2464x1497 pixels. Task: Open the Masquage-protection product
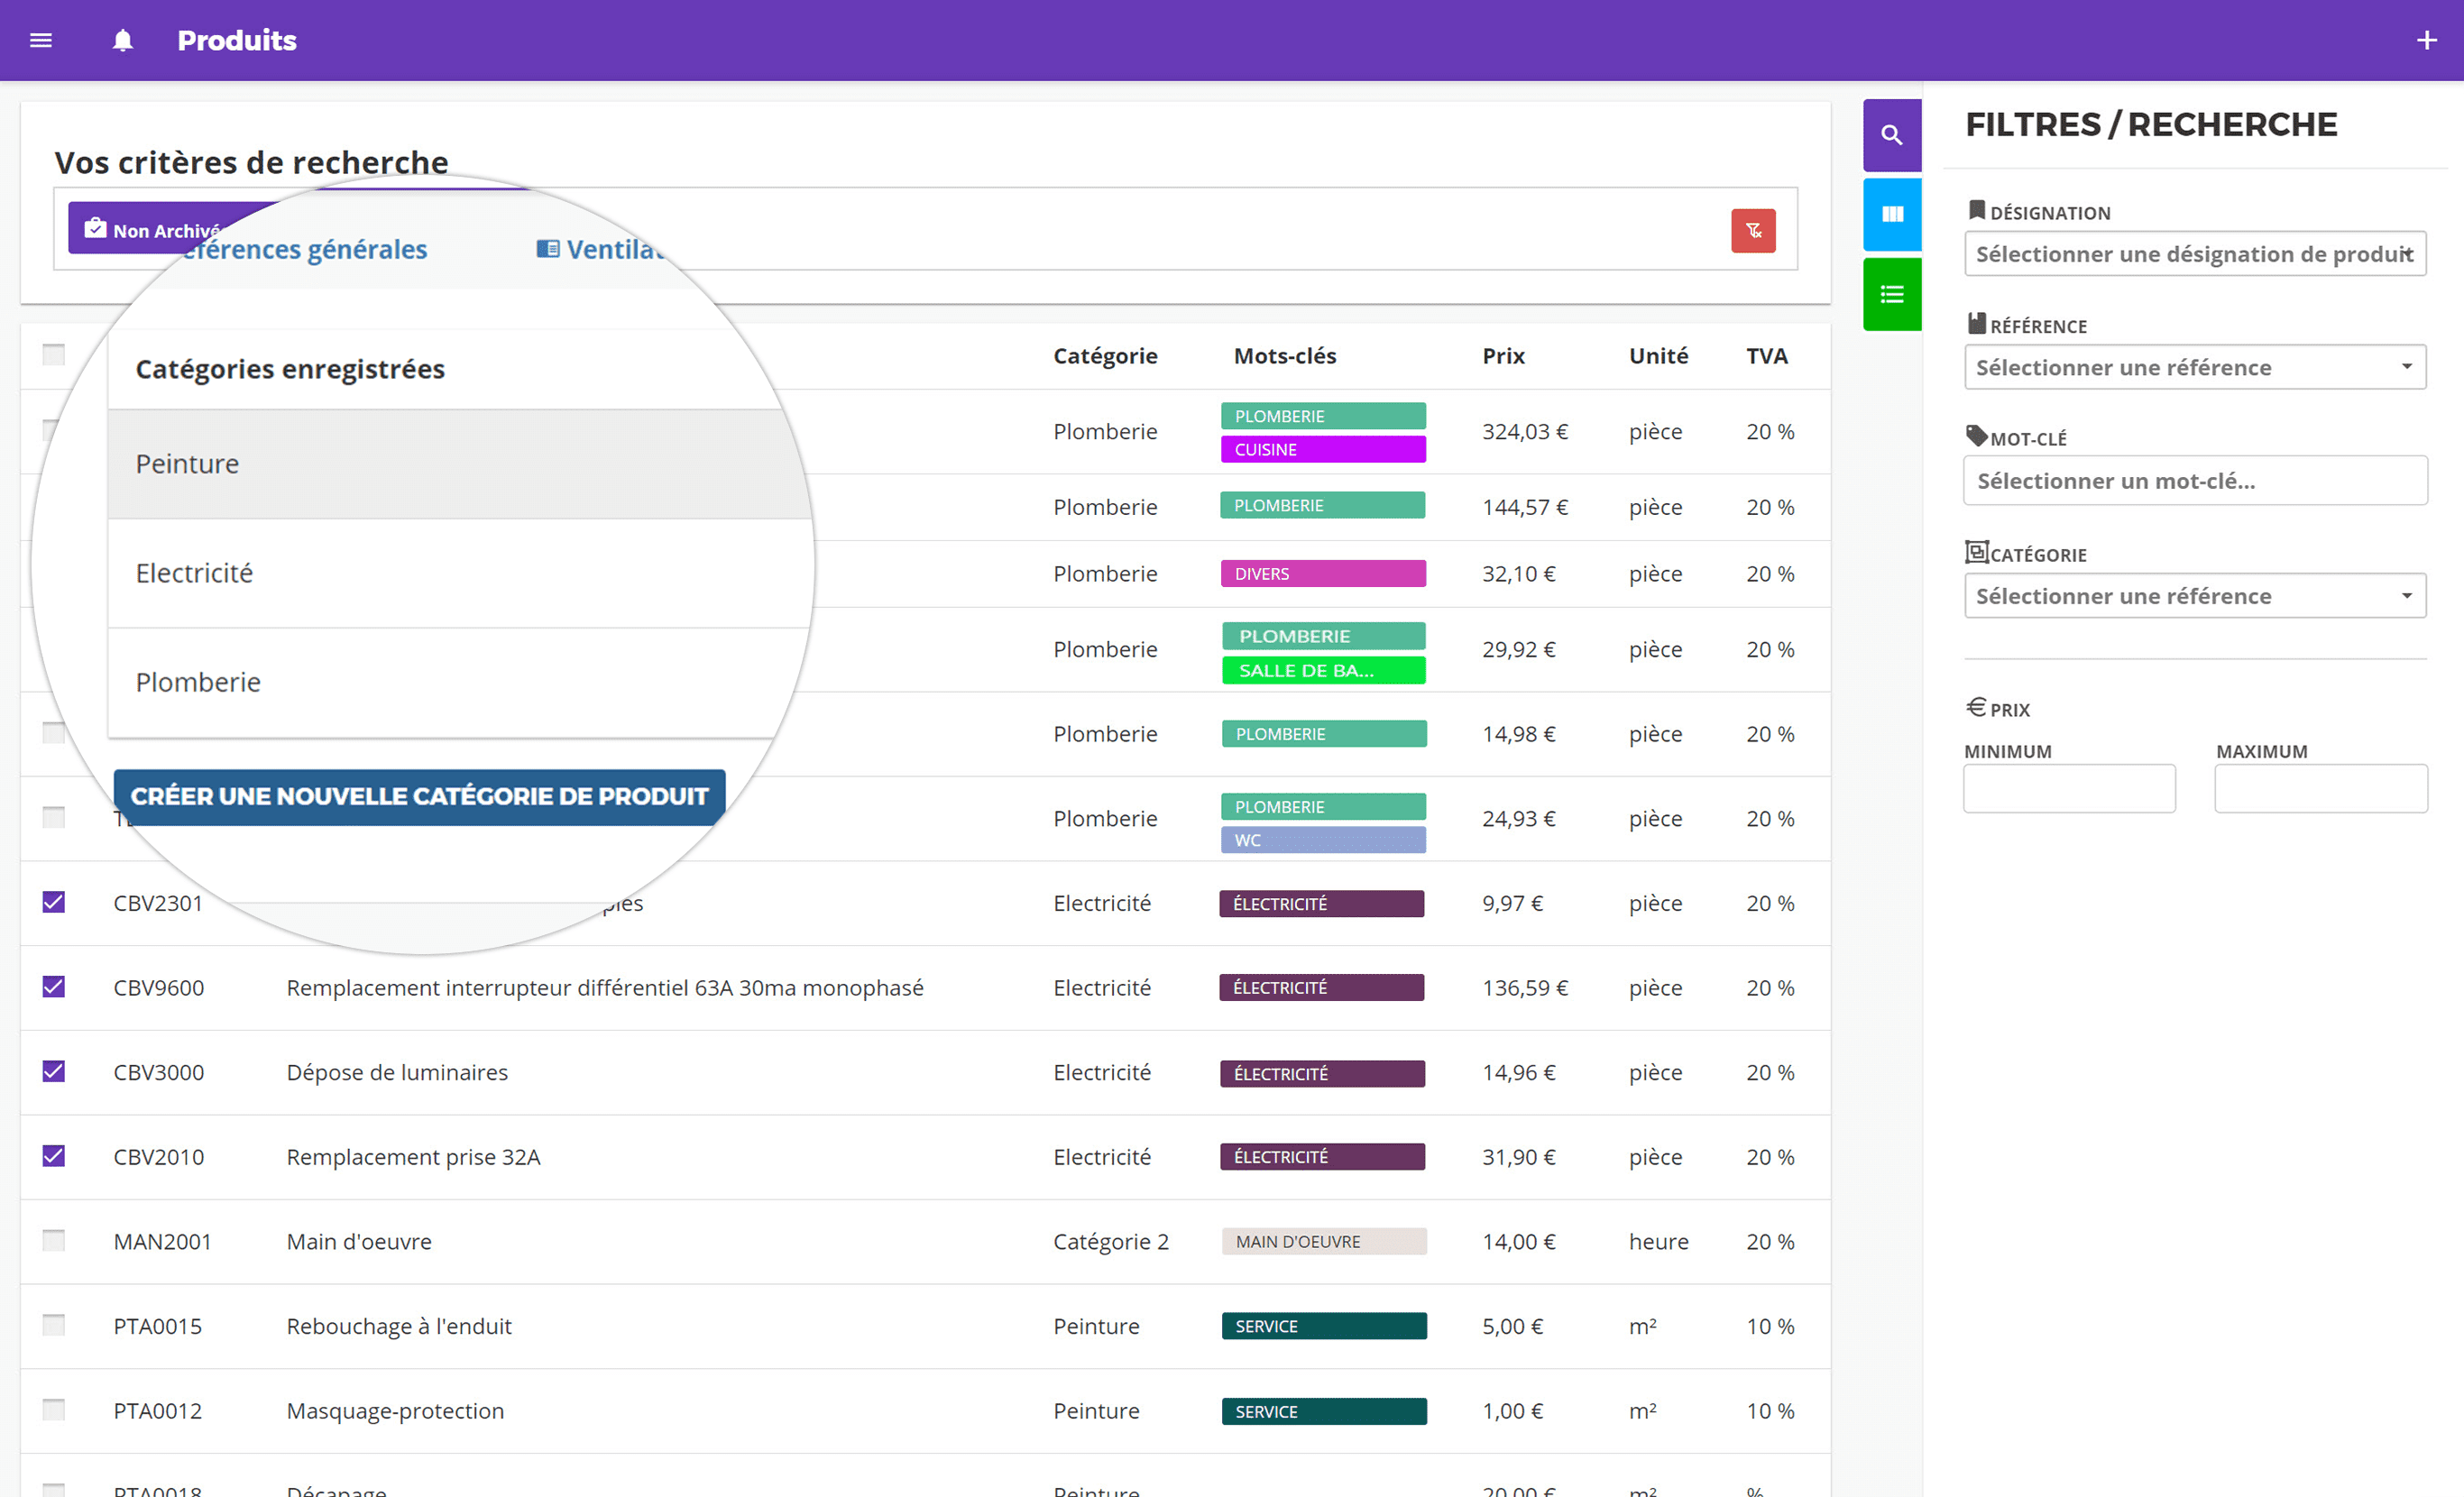(395, 1411)
